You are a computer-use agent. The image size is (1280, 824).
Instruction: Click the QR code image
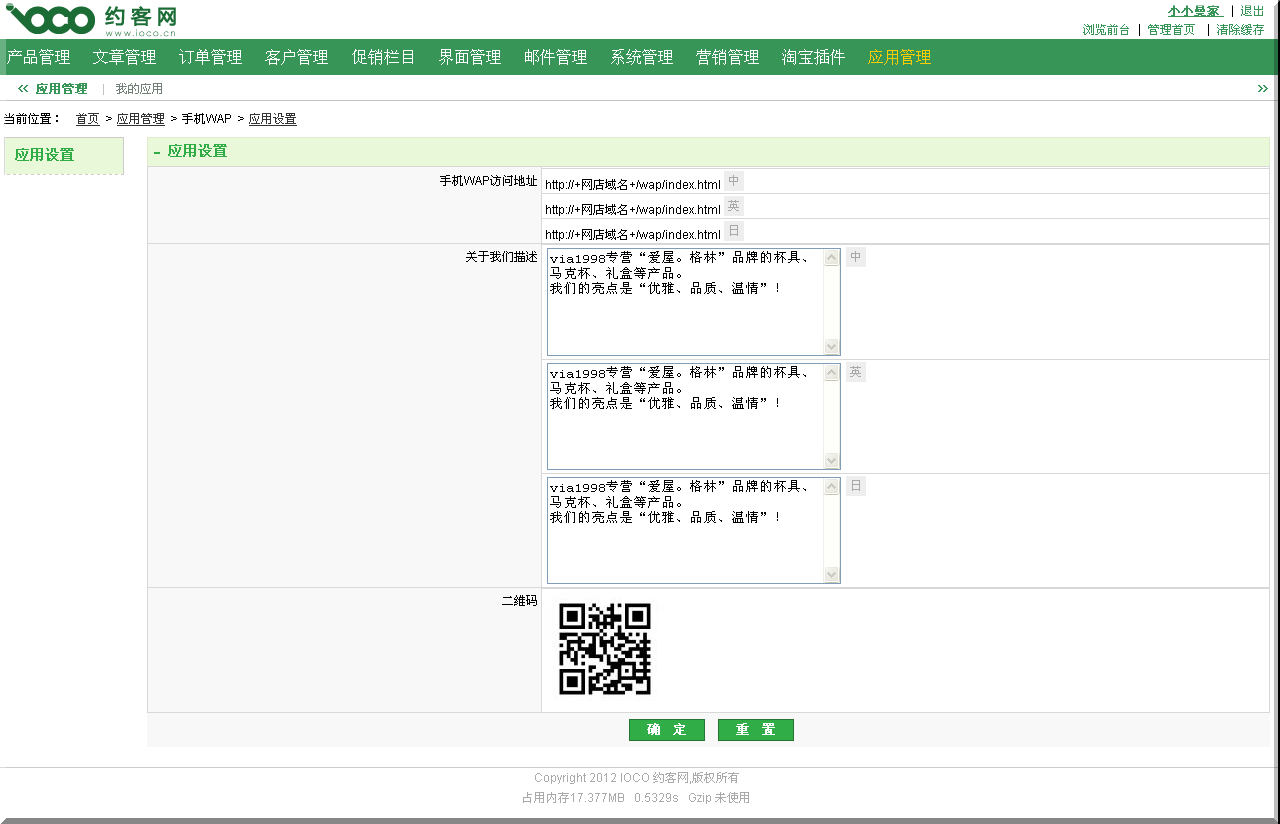pos(604,649)
